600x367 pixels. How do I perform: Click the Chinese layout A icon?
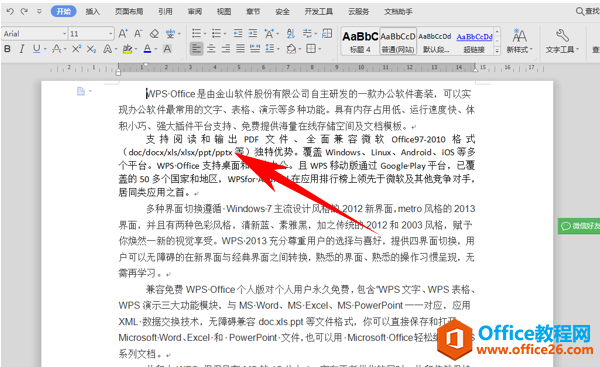point(269,34)
